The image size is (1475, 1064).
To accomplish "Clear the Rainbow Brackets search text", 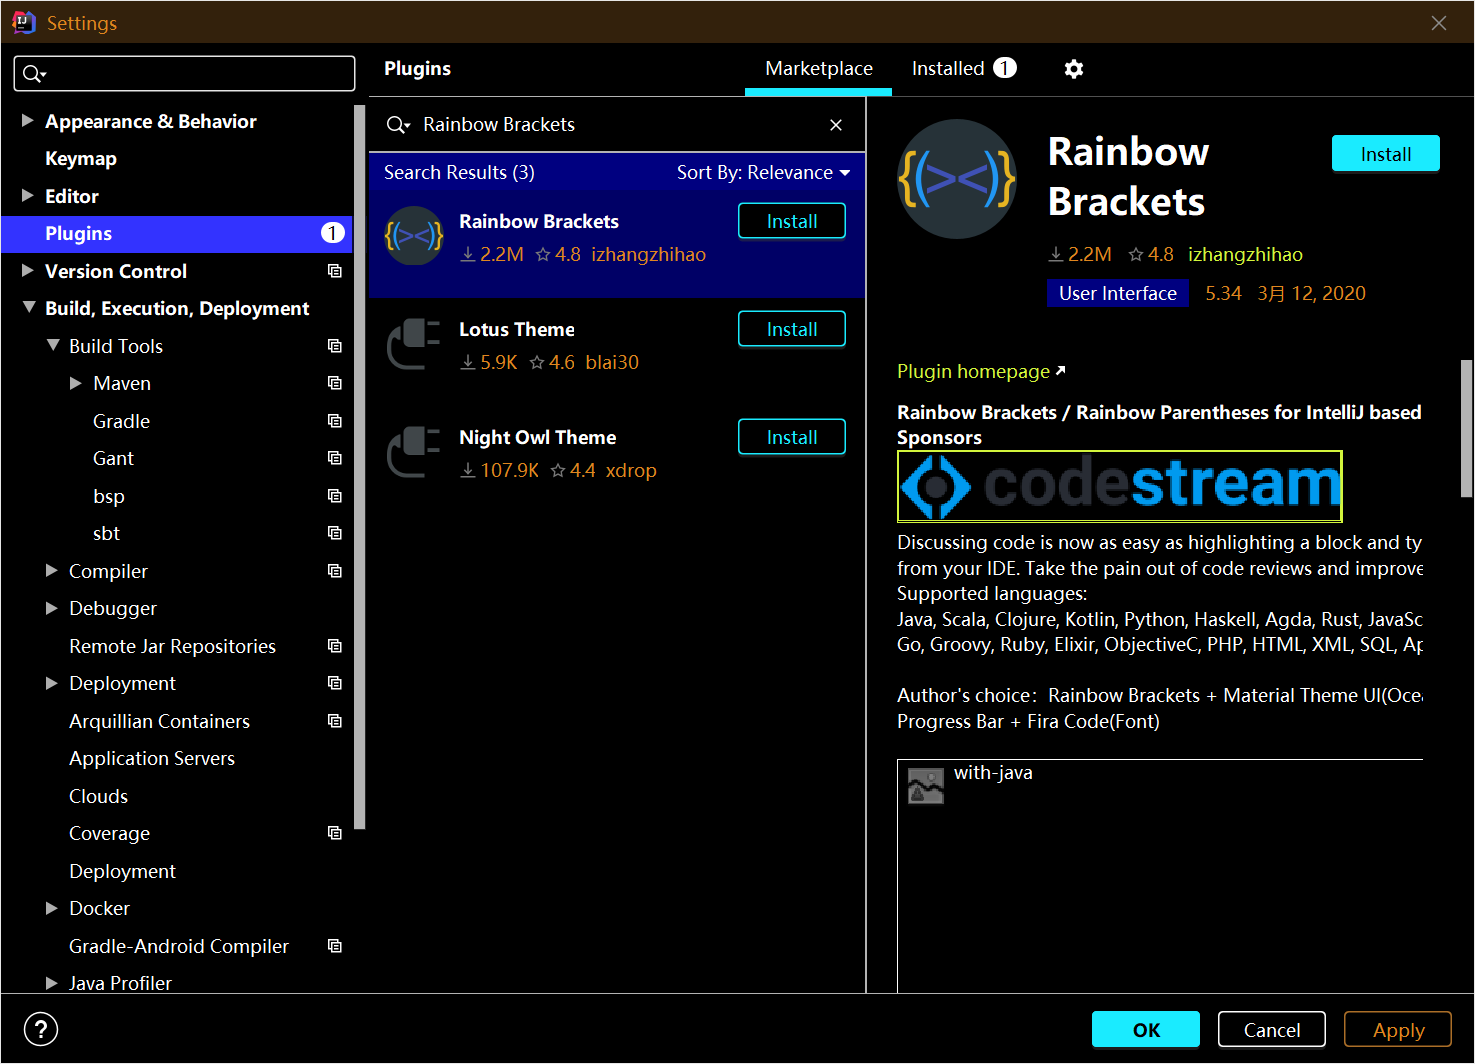I will [836, 125].
